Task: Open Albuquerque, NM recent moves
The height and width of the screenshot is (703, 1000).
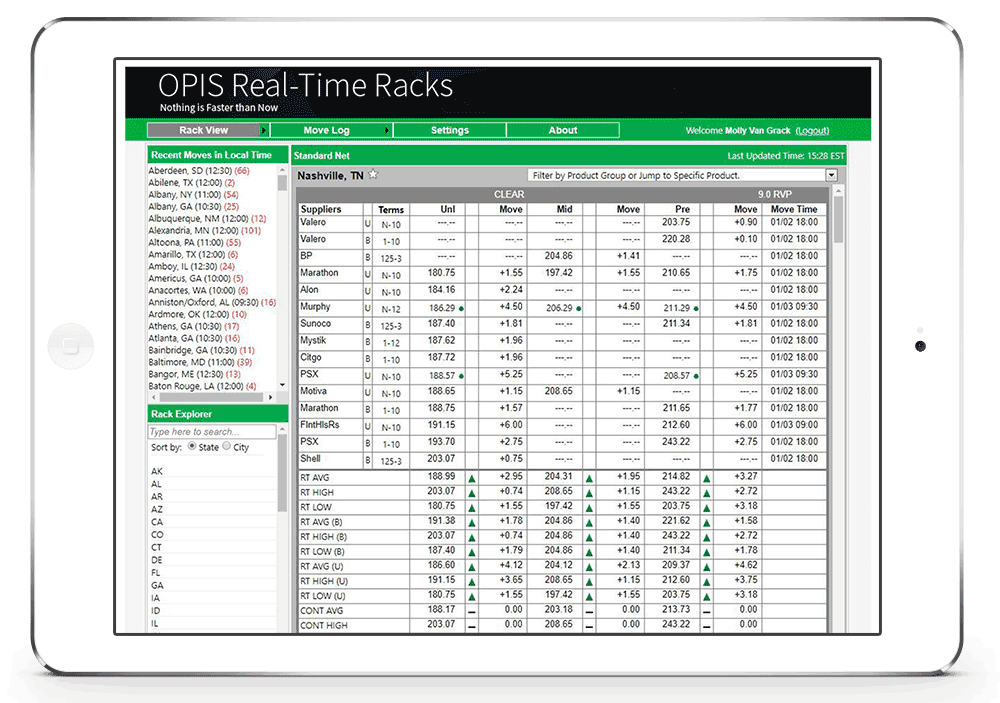Action: click(x=207, y=219)
